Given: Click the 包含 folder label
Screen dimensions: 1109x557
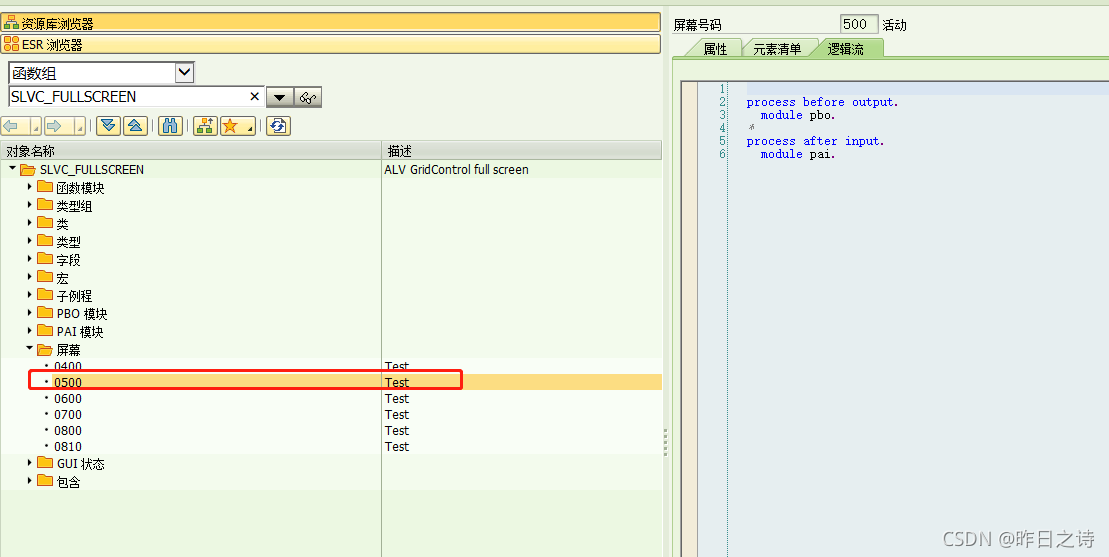Looking at the screenshot, I should coord(69,482).
